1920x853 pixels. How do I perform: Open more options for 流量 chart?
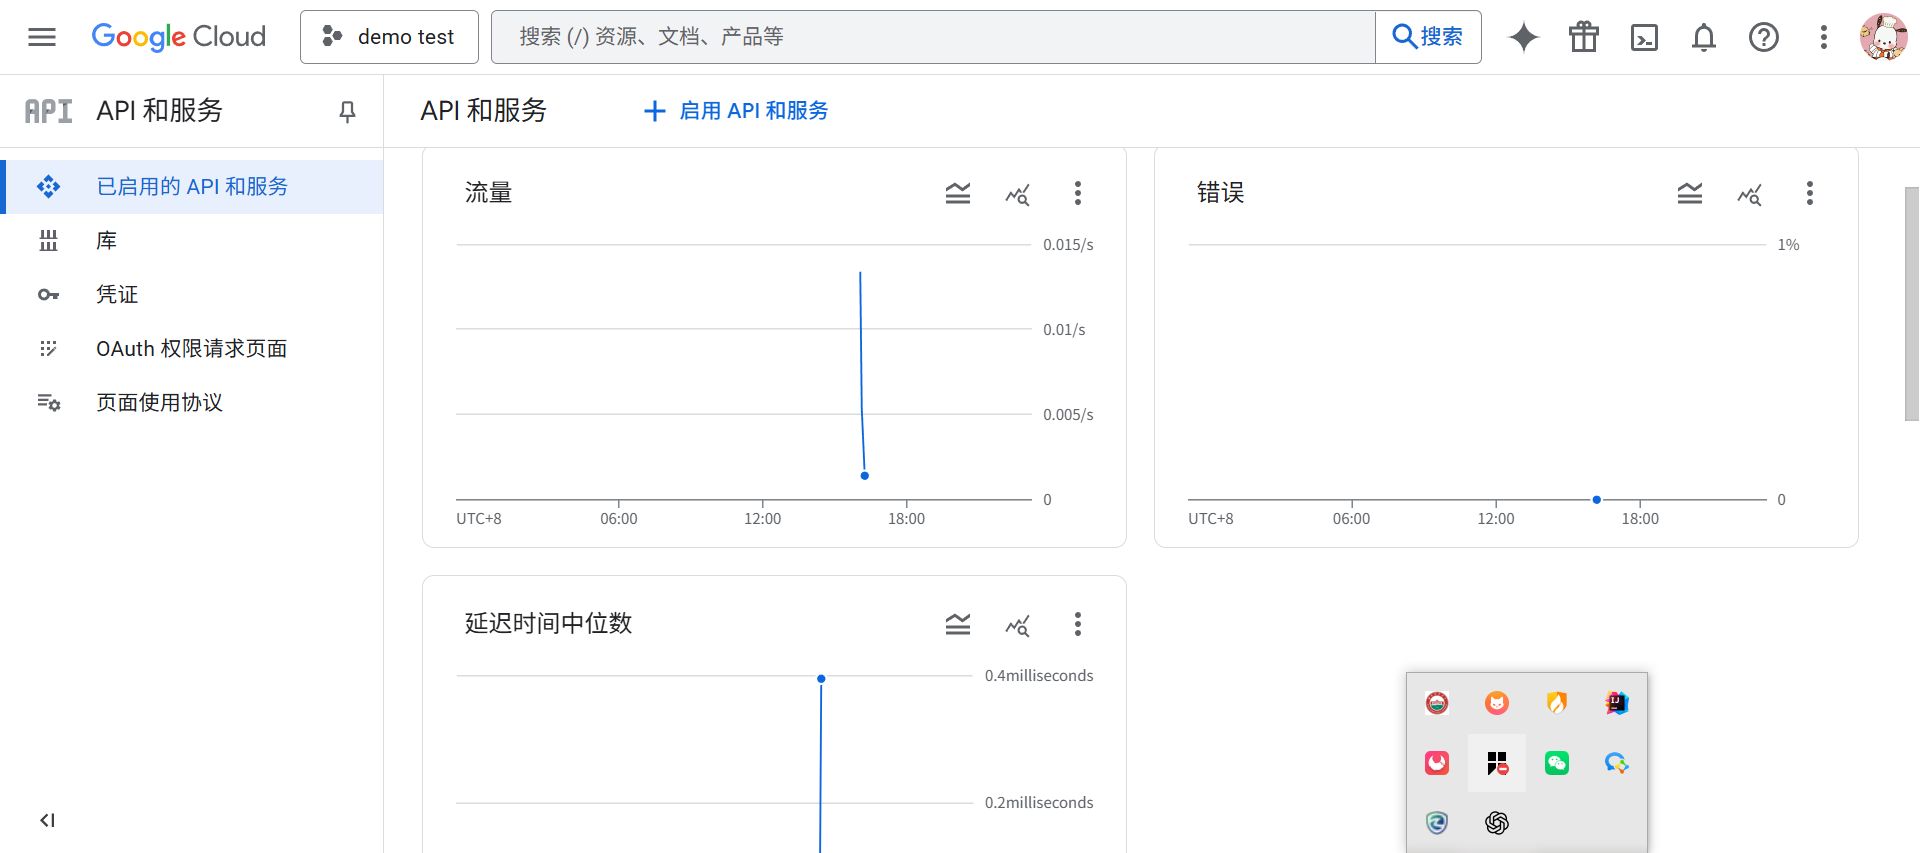1078,193
